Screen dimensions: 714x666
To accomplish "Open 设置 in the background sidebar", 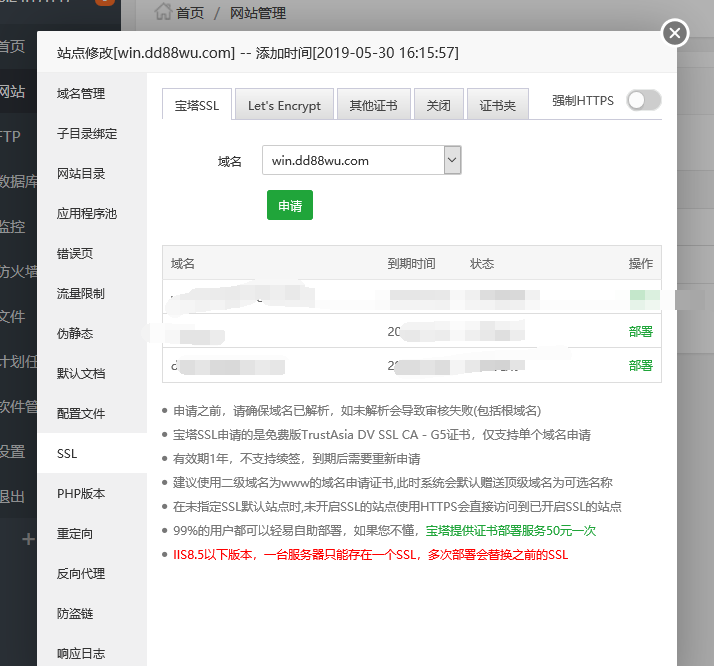I will [12, 452].
